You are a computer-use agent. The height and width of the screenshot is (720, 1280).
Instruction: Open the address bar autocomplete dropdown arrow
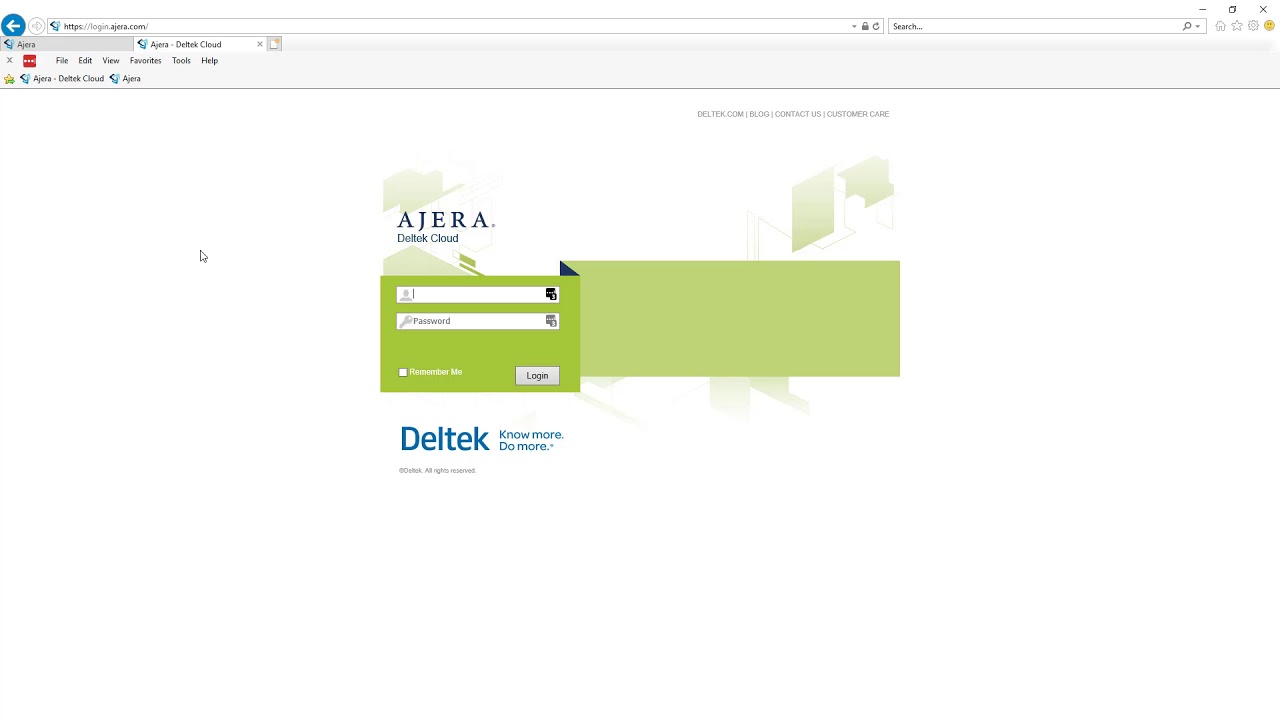tap(854, 27)
